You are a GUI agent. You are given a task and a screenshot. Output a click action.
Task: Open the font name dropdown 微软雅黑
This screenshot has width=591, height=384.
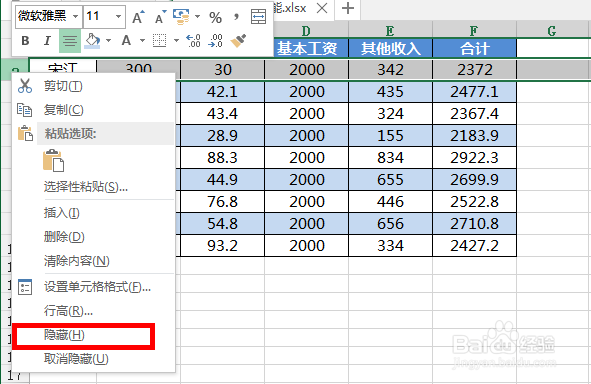click(x=75, y=17)
